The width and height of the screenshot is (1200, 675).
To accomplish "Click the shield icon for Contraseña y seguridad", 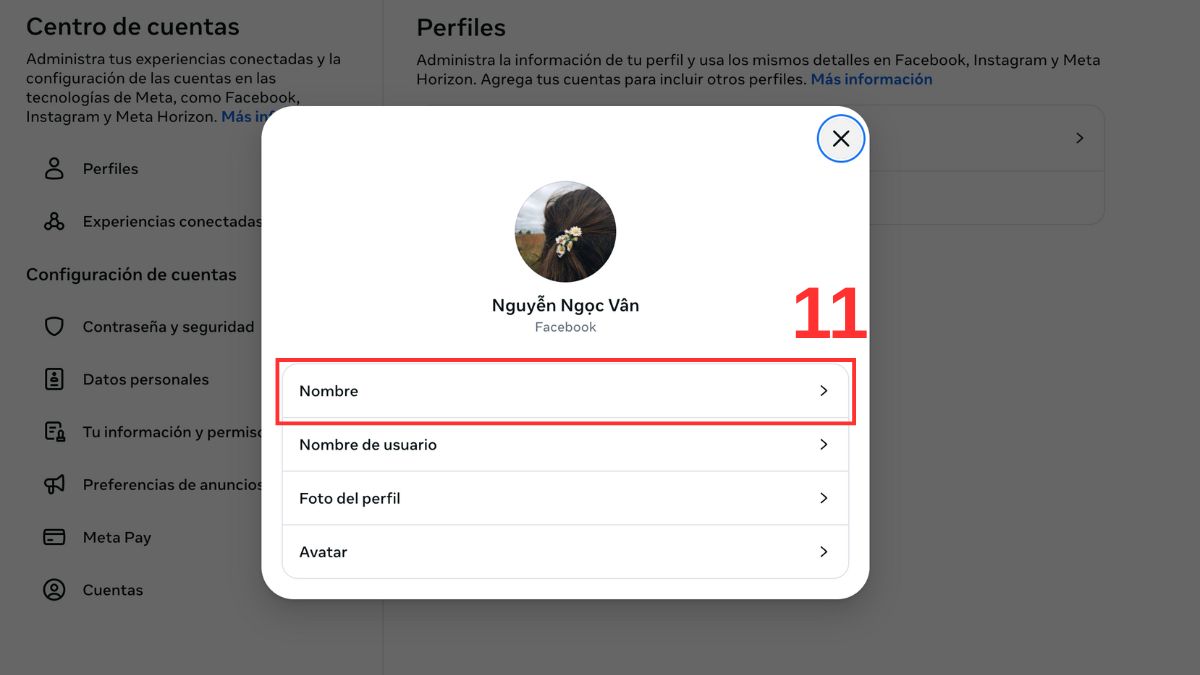I will point(53,325).
